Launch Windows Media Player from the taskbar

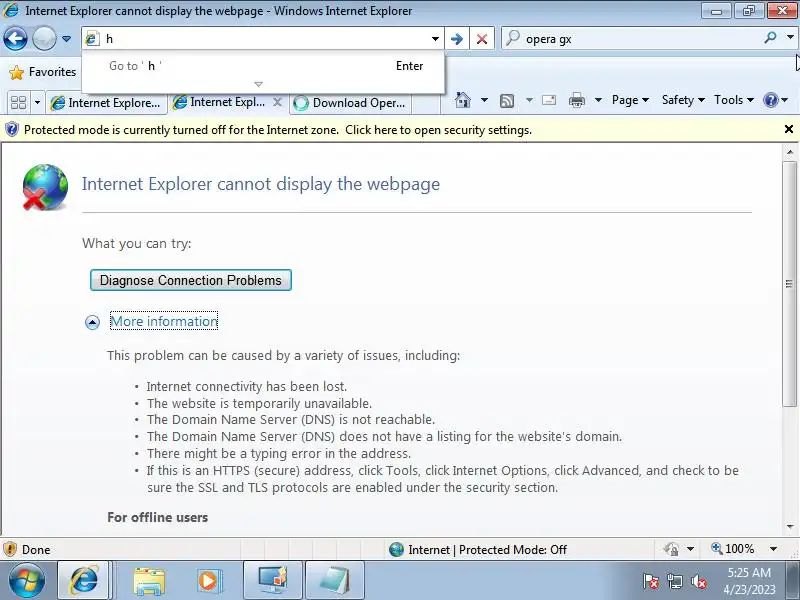tap(208, 581)
